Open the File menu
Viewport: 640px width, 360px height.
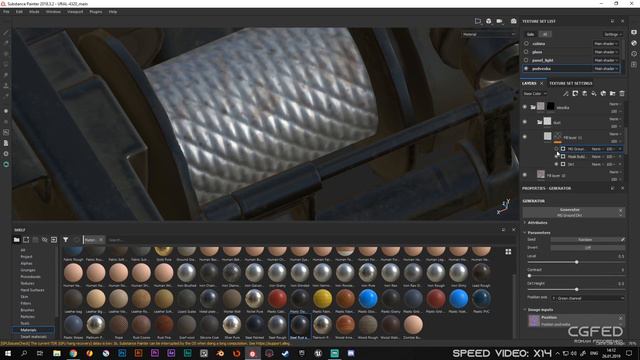(x=6, y=12)
